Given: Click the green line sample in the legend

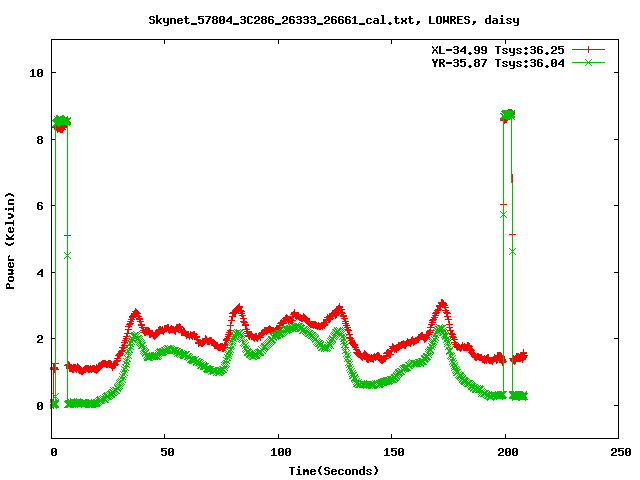Looking at the screenshot, I should pyautogui.click(x=588, y=62).
